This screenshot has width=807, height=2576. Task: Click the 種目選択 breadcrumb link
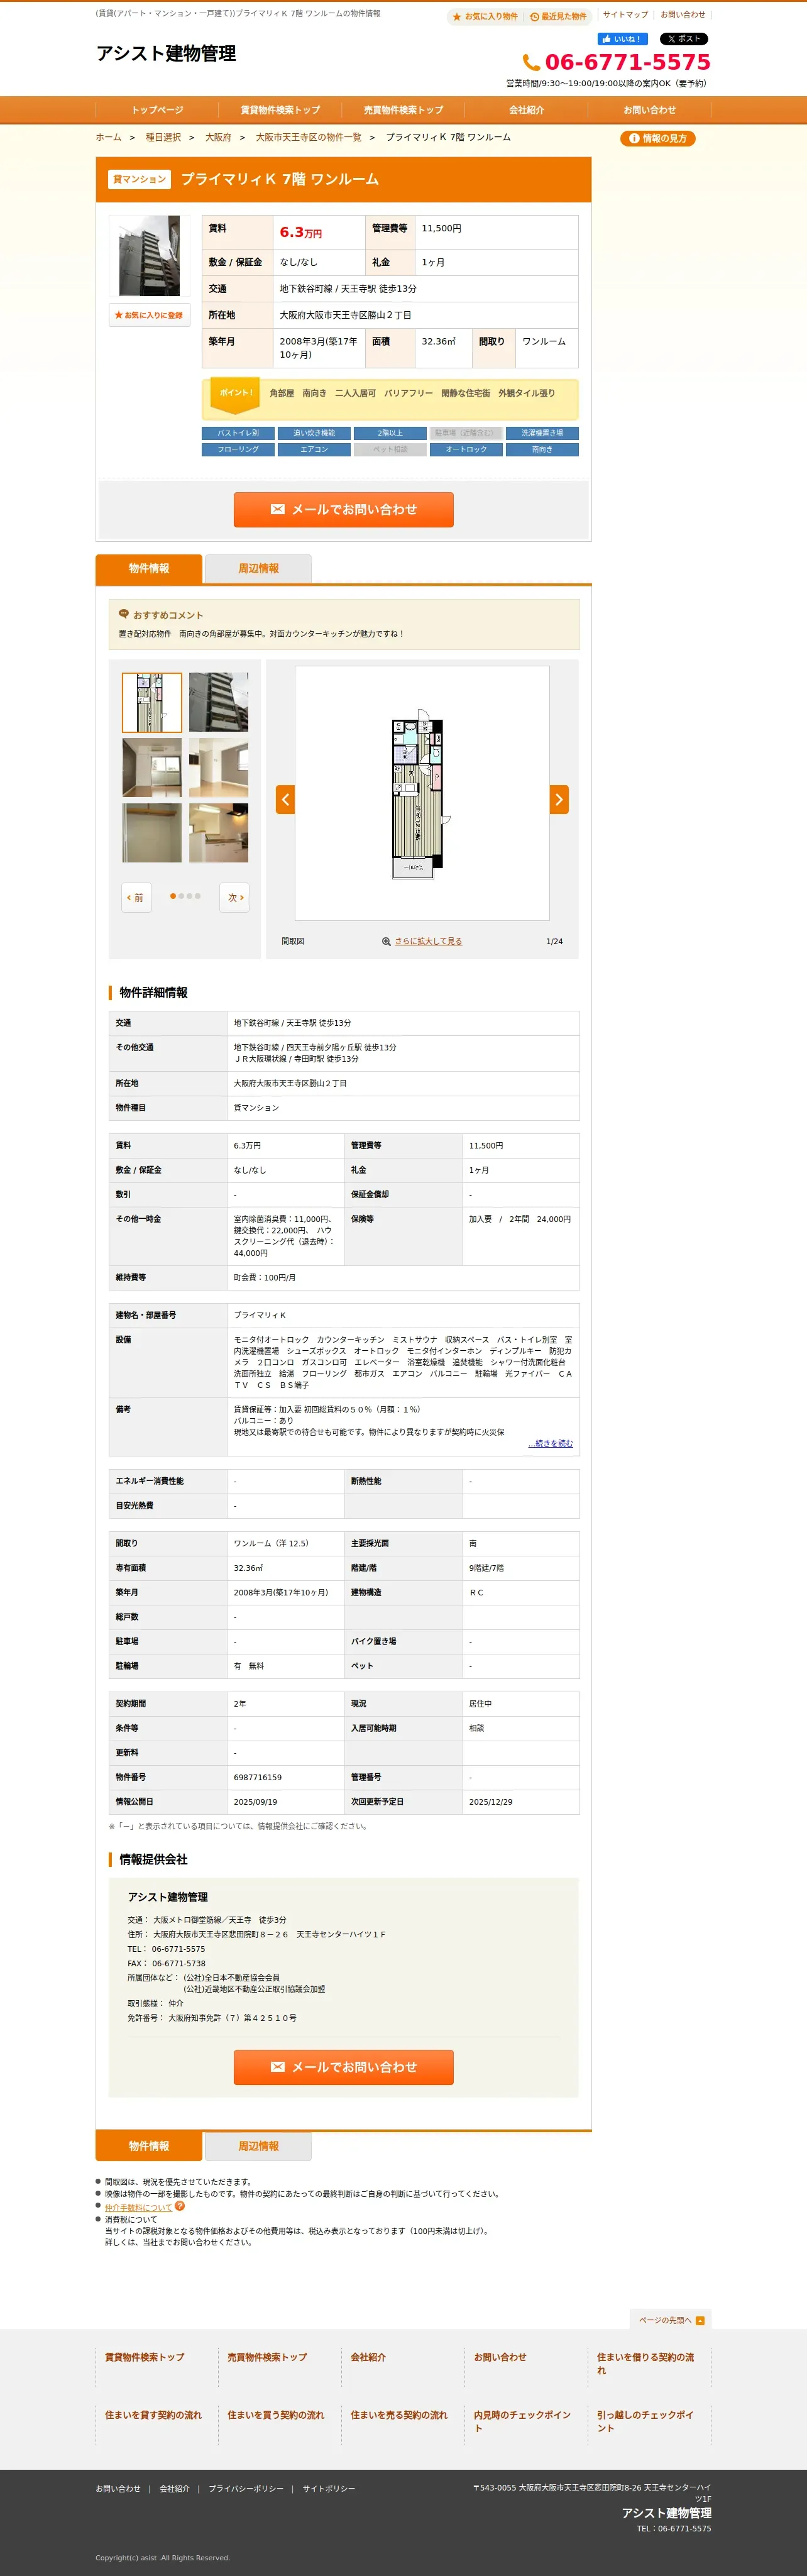(163, 138)
